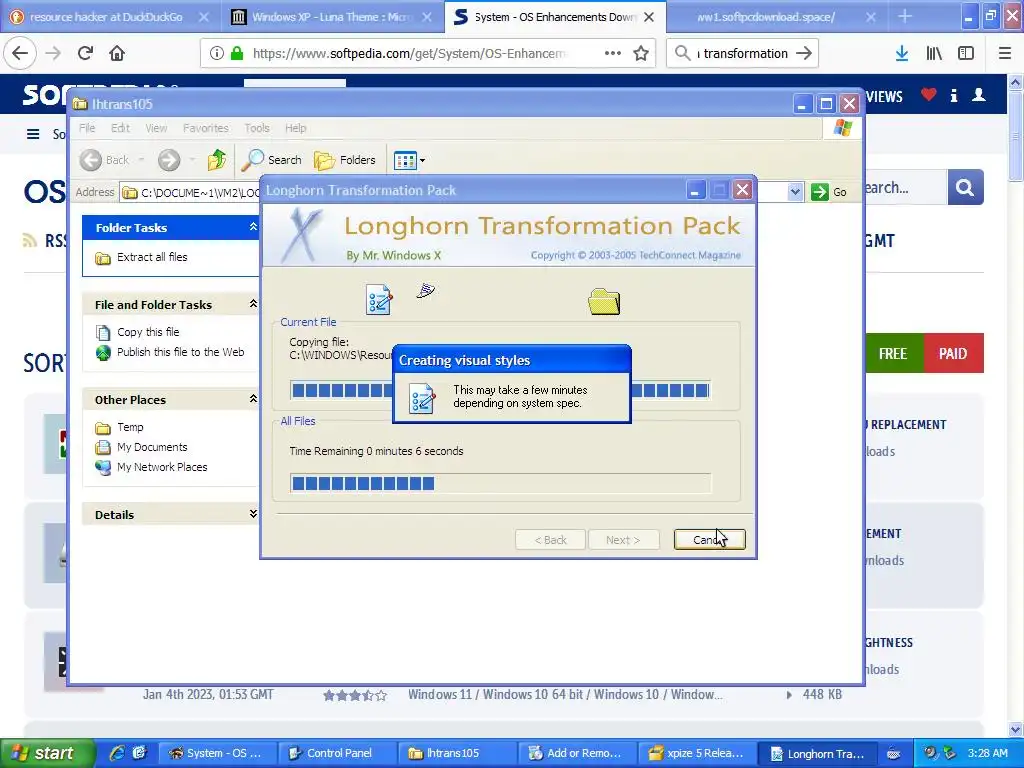Open Explorer address bar dropdown arrow
Image resolution: width=1024 pixels, height=768 pixels.
point(795,192)
